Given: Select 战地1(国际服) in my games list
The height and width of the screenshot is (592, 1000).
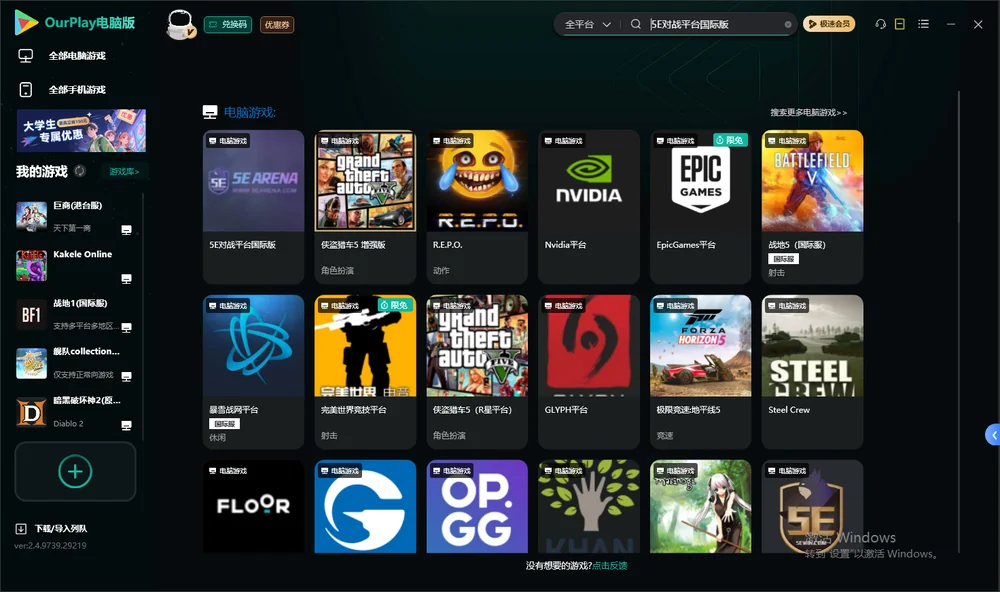Looking at the screenshot, I should [x=73, y=314].
